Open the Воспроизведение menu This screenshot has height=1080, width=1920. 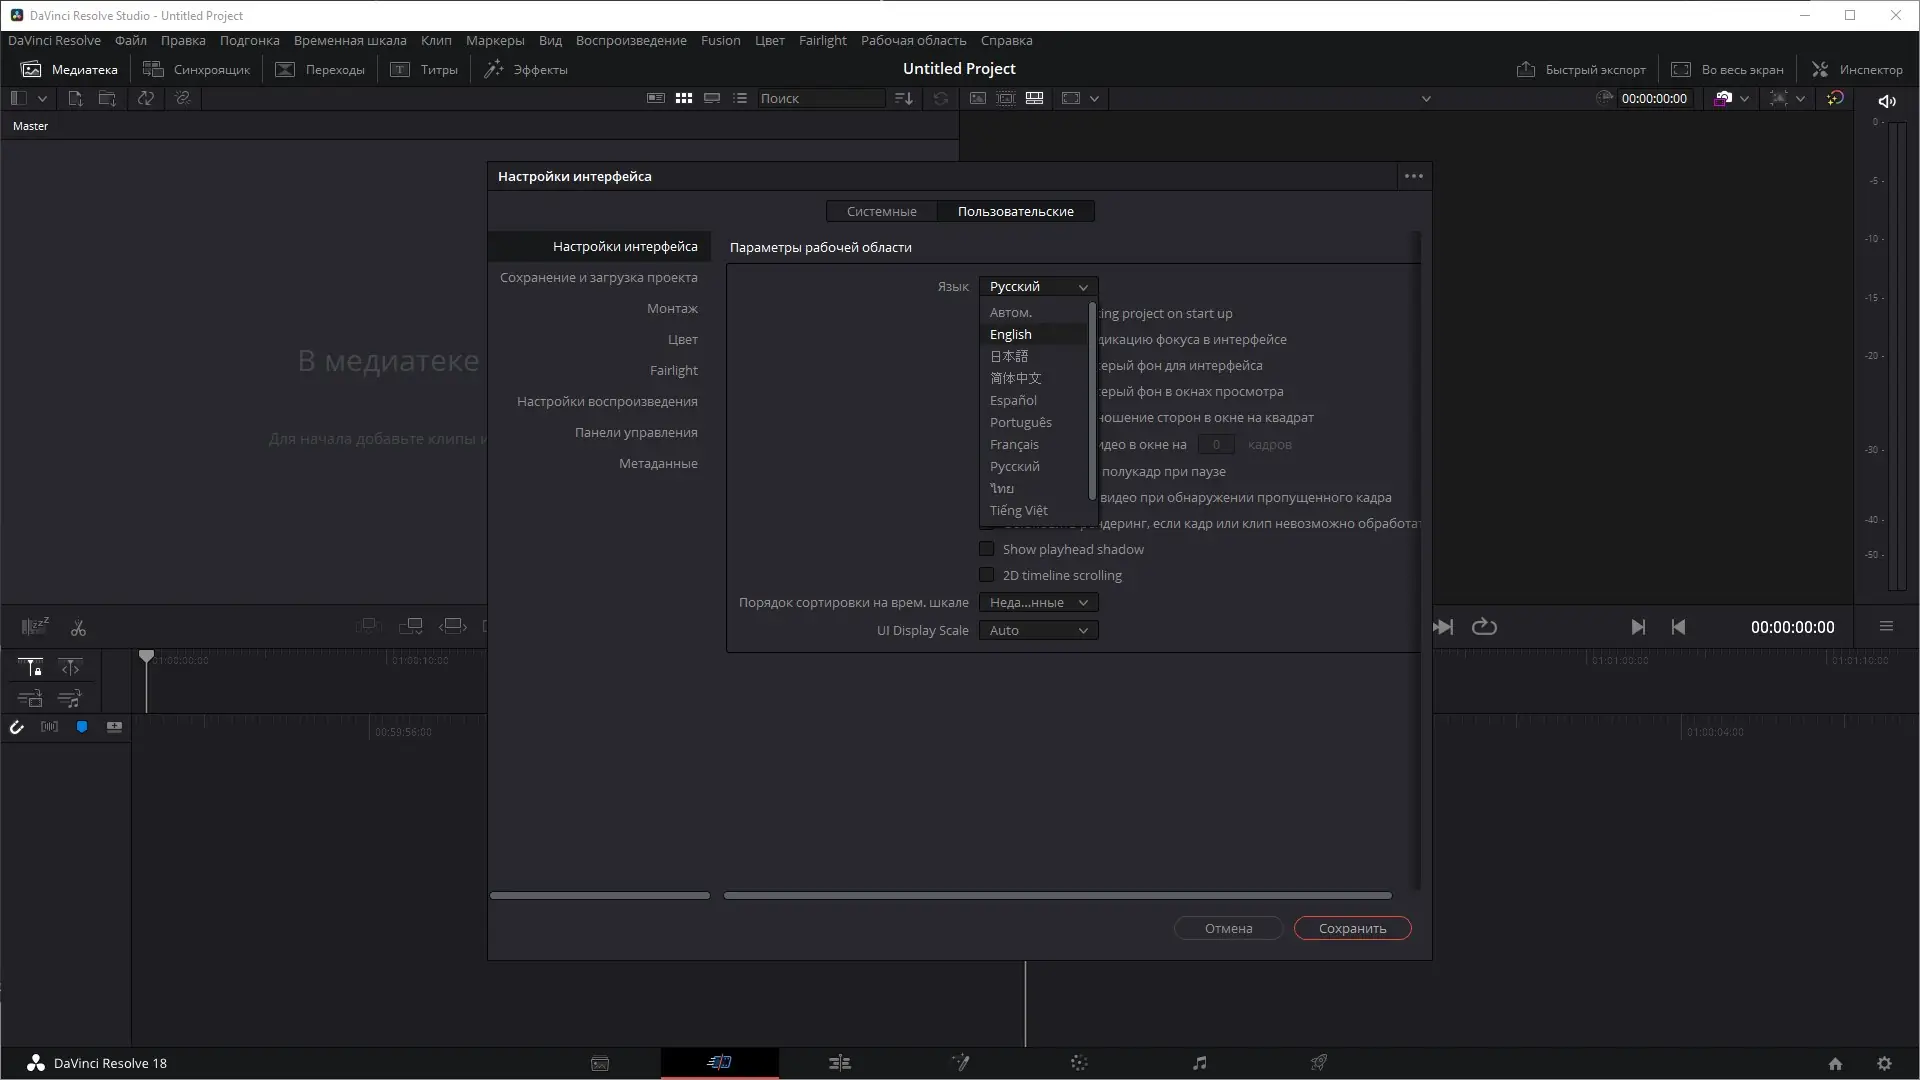630,40
